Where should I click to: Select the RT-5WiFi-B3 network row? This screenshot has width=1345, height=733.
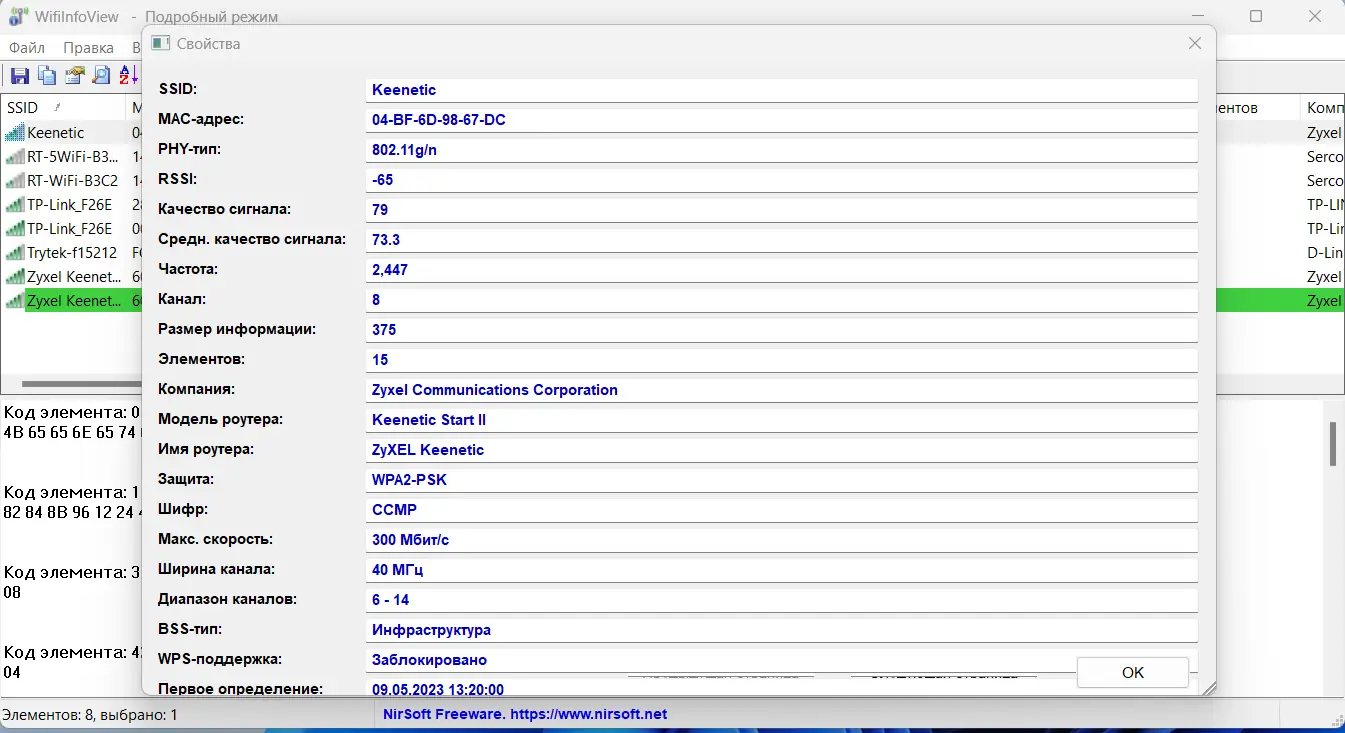pos(73,157)
